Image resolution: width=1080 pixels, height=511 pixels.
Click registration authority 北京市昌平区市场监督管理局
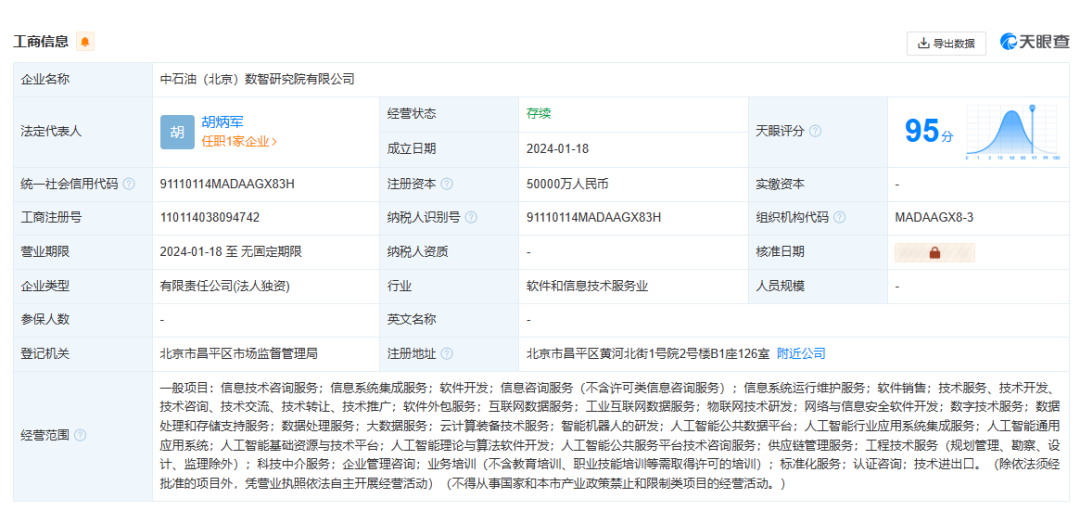[x=239, y=354]
